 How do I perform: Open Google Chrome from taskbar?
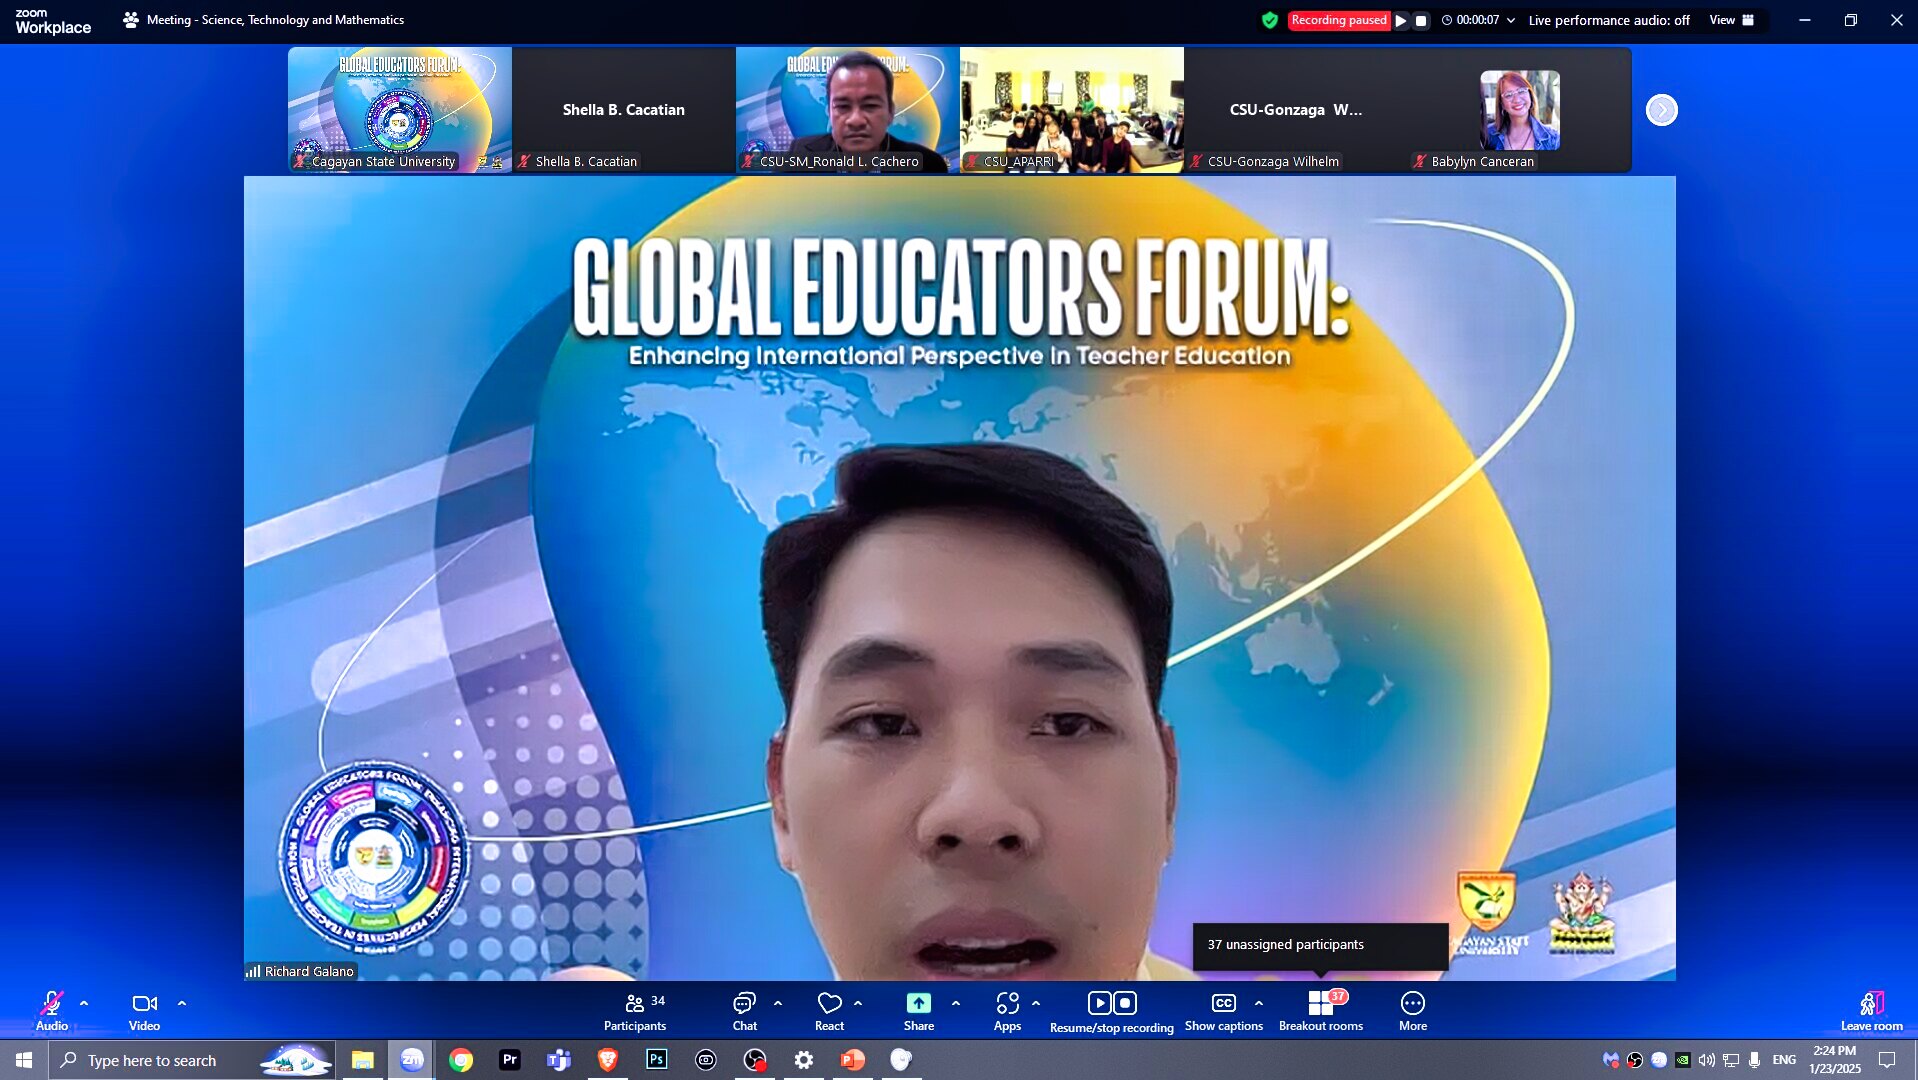click(x=461, y=1060)
